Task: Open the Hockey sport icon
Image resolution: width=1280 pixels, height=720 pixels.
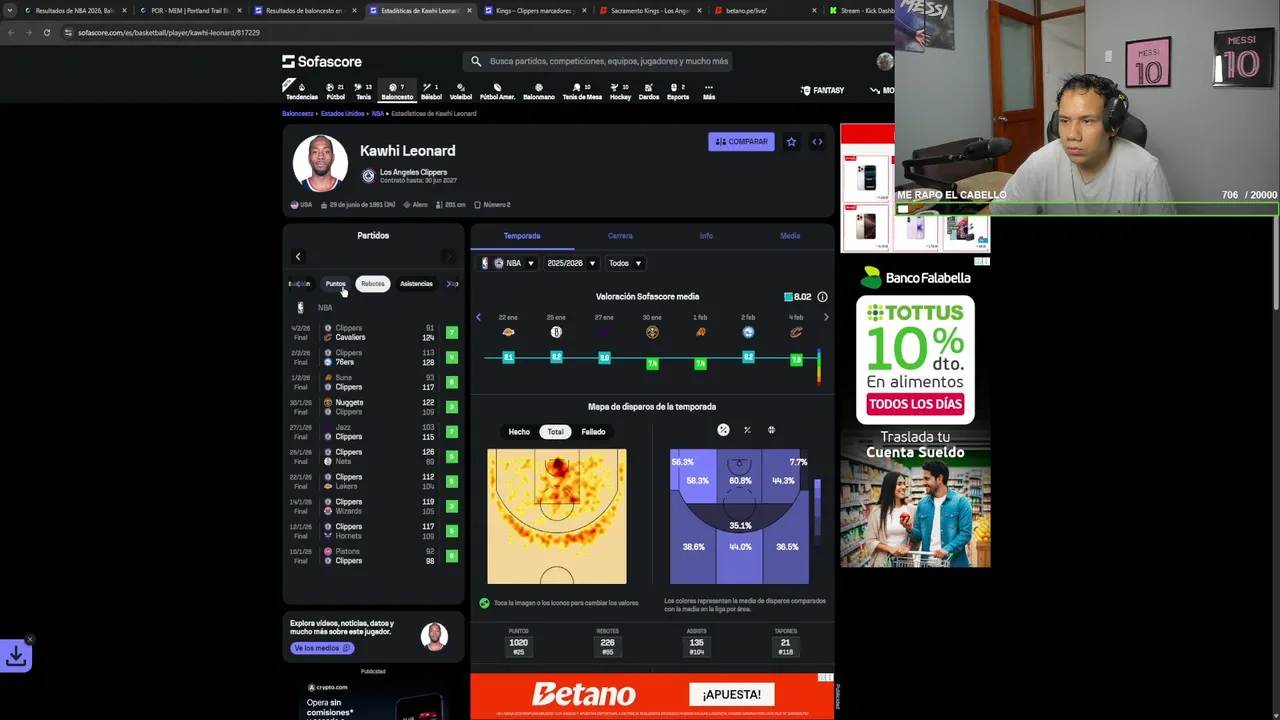Action: pos(620,91)
